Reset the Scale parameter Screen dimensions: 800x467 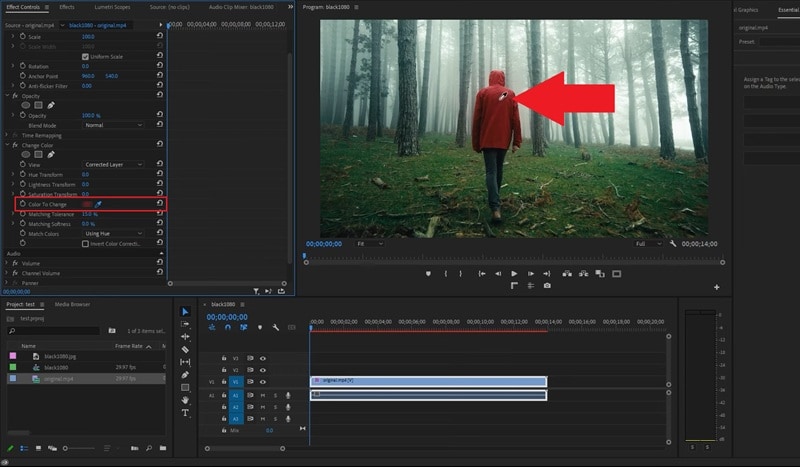(x=160, y=36)
